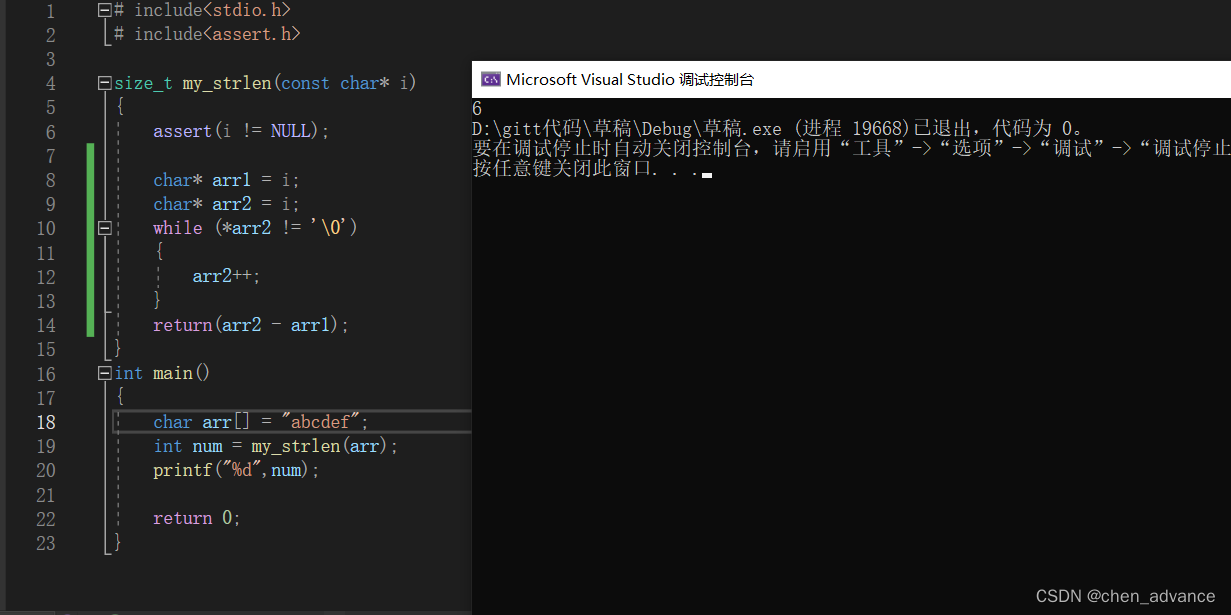1231x615 pixels.
Task: Click the "abcdef" string literal
Action: [320, 422]
